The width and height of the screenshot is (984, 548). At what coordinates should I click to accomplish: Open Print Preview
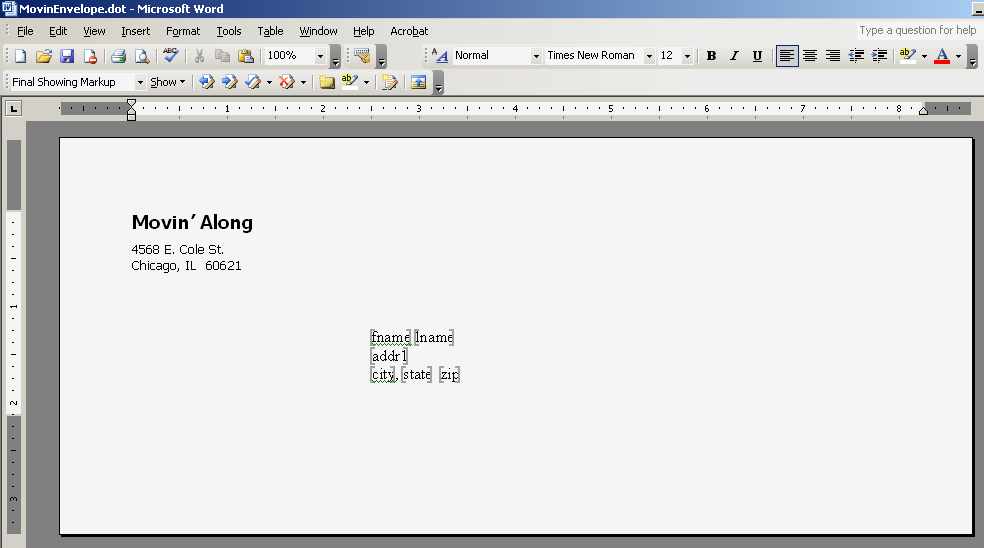pos(142,56)
